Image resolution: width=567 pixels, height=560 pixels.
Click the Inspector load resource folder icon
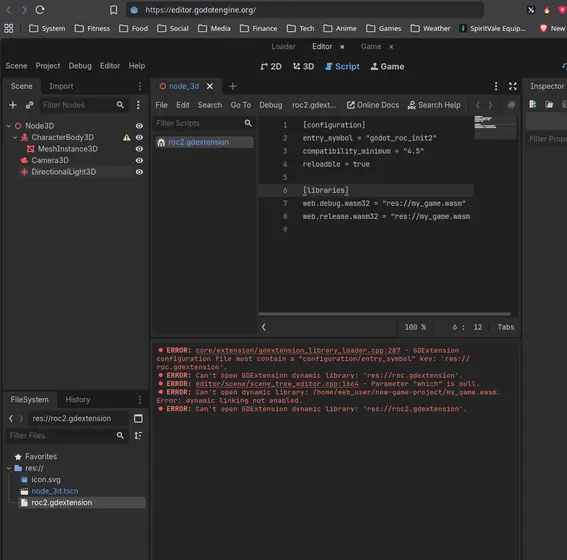click(x=549, y=104)
